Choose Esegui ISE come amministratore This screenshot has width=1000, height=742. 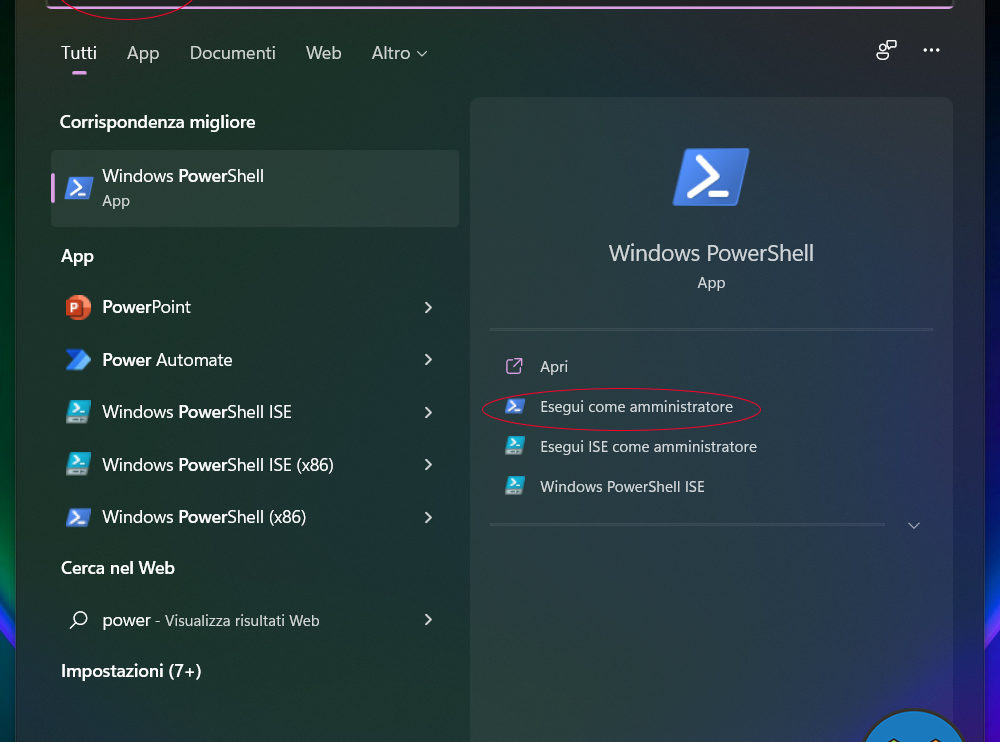(648, 447)
